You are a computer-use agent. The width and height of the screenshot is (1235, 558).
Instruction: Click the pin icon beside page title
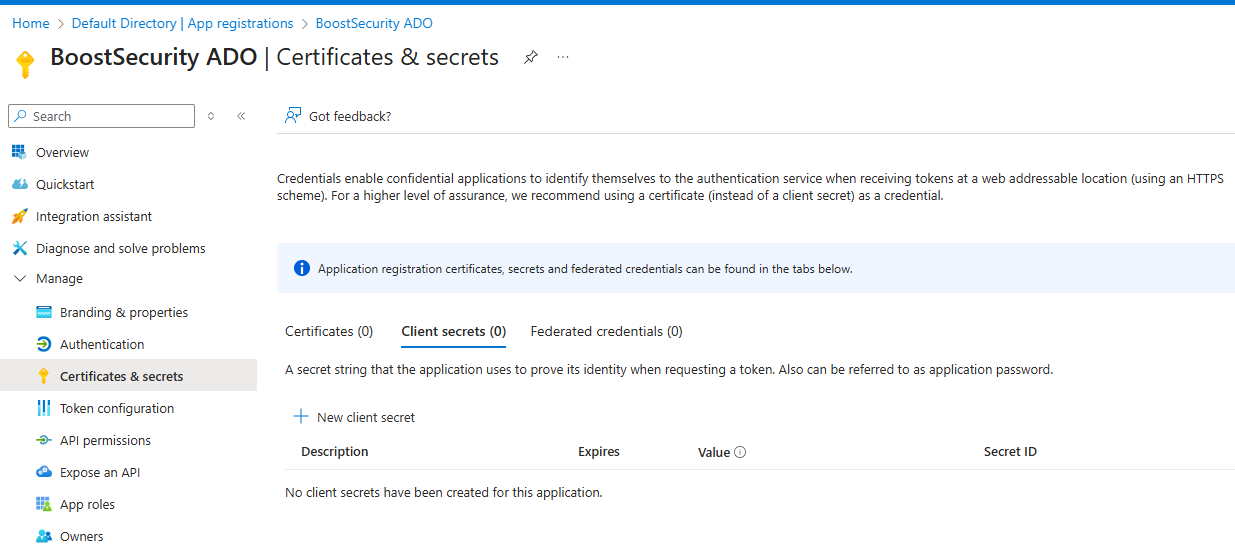(531, 58)
